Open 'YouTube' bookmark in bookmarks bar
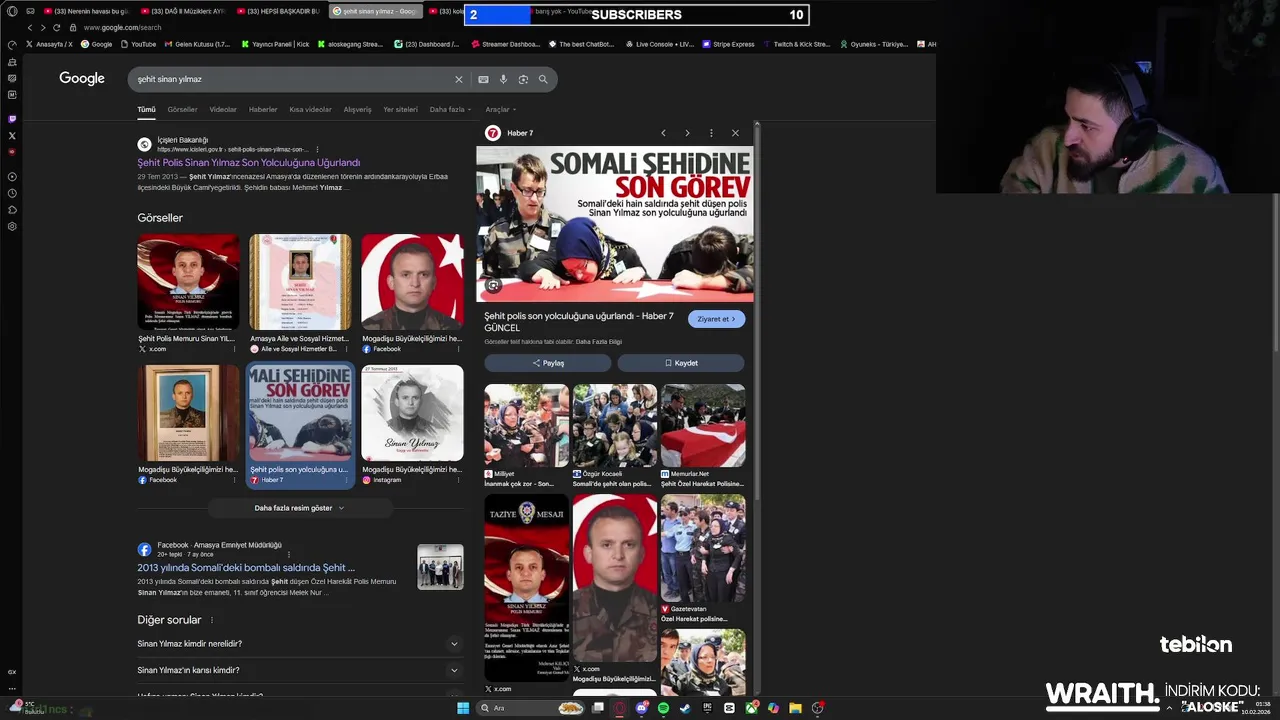Viewport: 1280px width, 720px height. tap(138, 44)
